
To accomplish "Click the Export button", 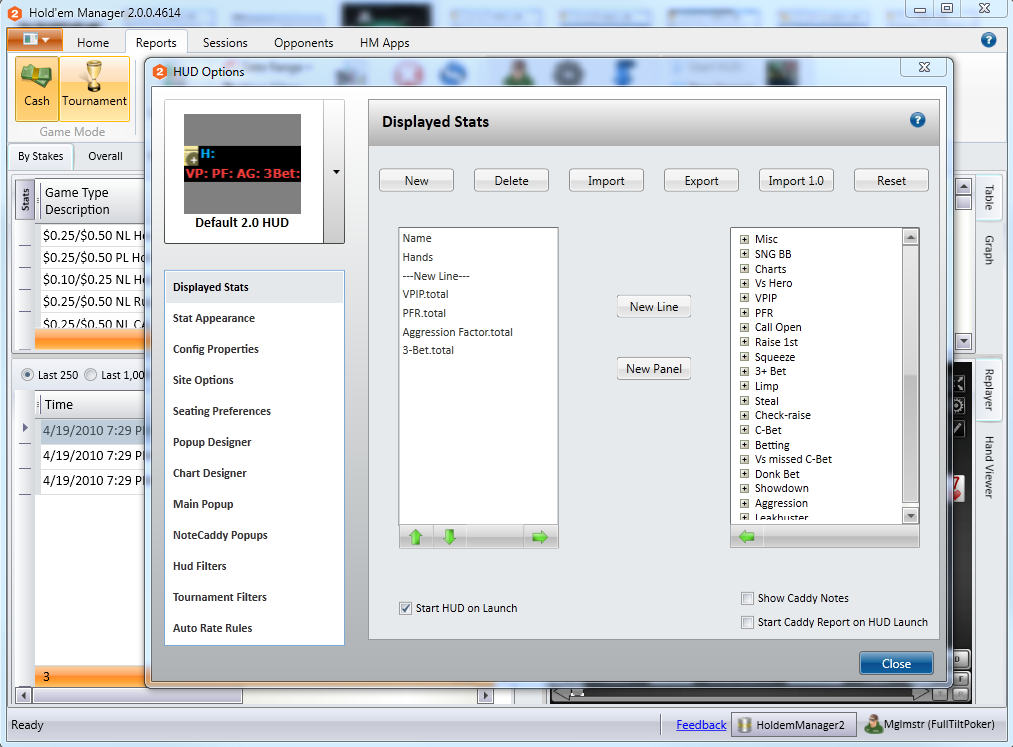I will click(701, 181).
